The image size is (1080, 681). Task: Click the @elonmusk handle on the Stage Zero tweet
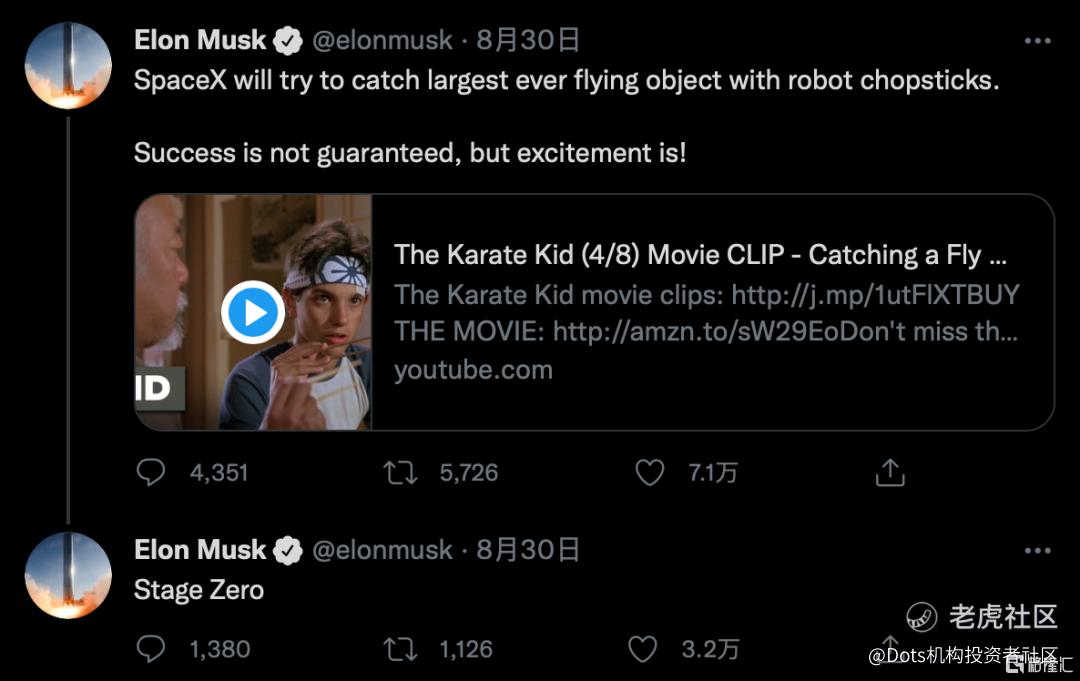(383, 550)
